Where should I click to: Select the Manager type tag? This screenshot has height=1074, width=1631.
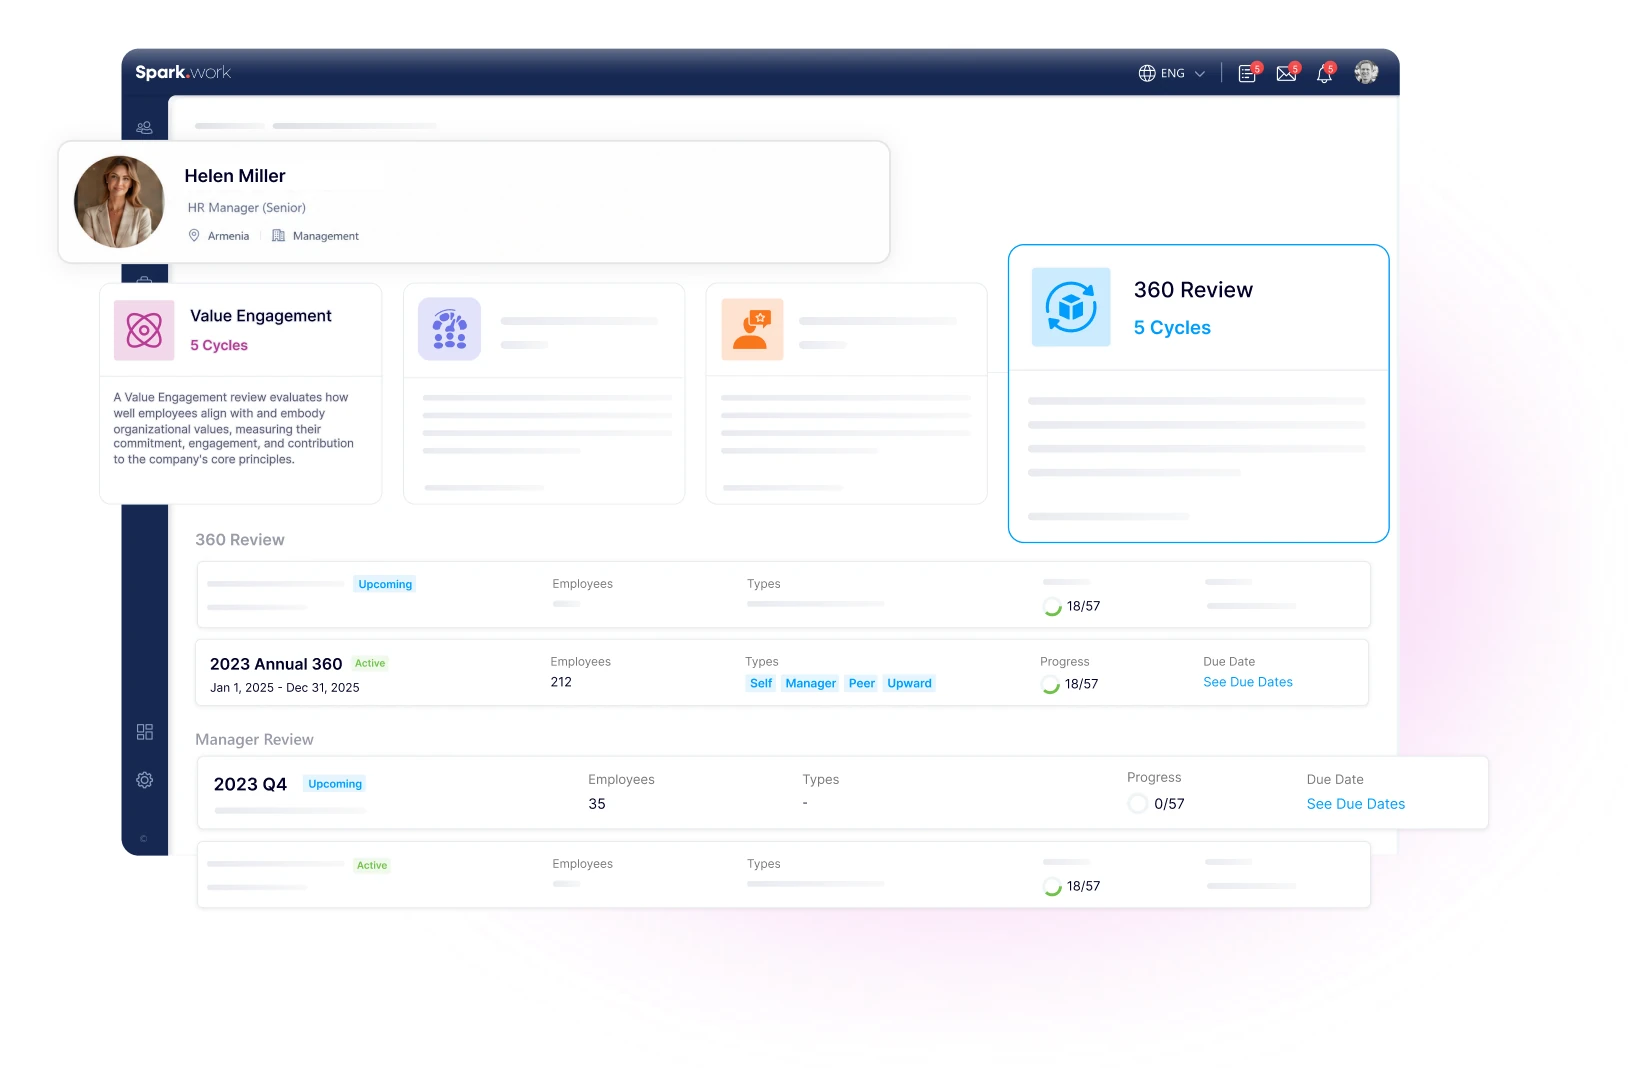pos(811,684)
